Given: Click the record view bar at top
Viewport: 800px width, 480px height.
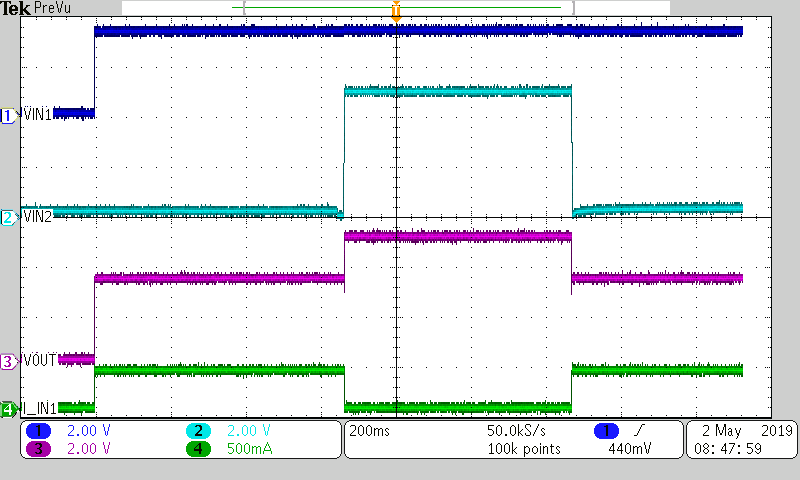Looking at the screenshot, I should click(455, 7).
